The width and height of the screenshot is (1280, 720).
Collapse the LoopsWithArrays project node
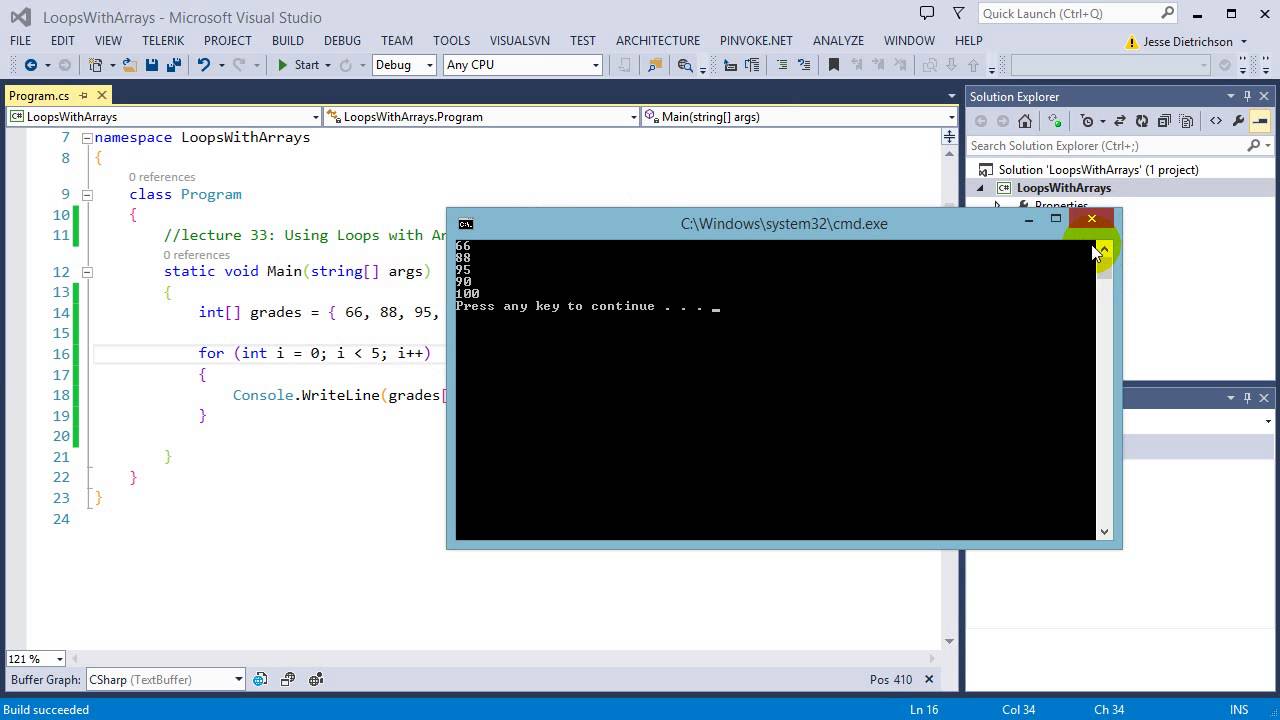[981, 188]
